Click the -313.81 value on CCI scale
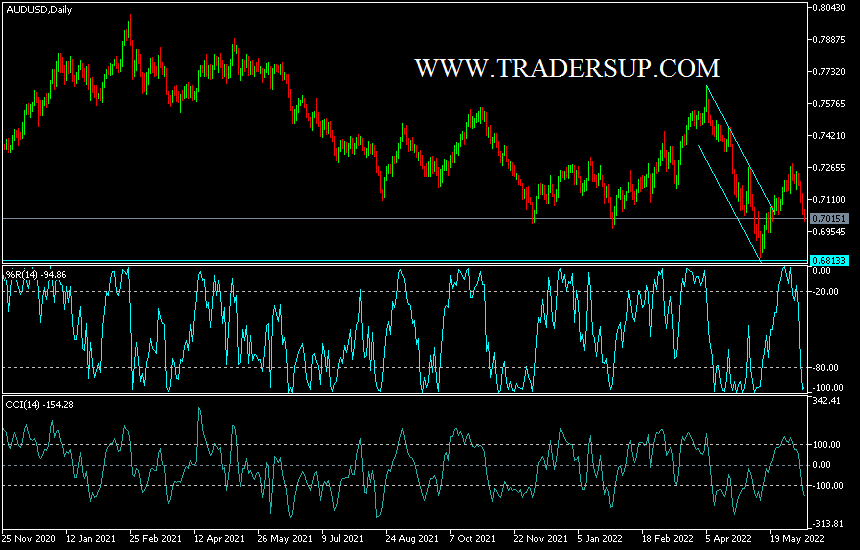This screenshot has width=860, height=550. [828, 524]
